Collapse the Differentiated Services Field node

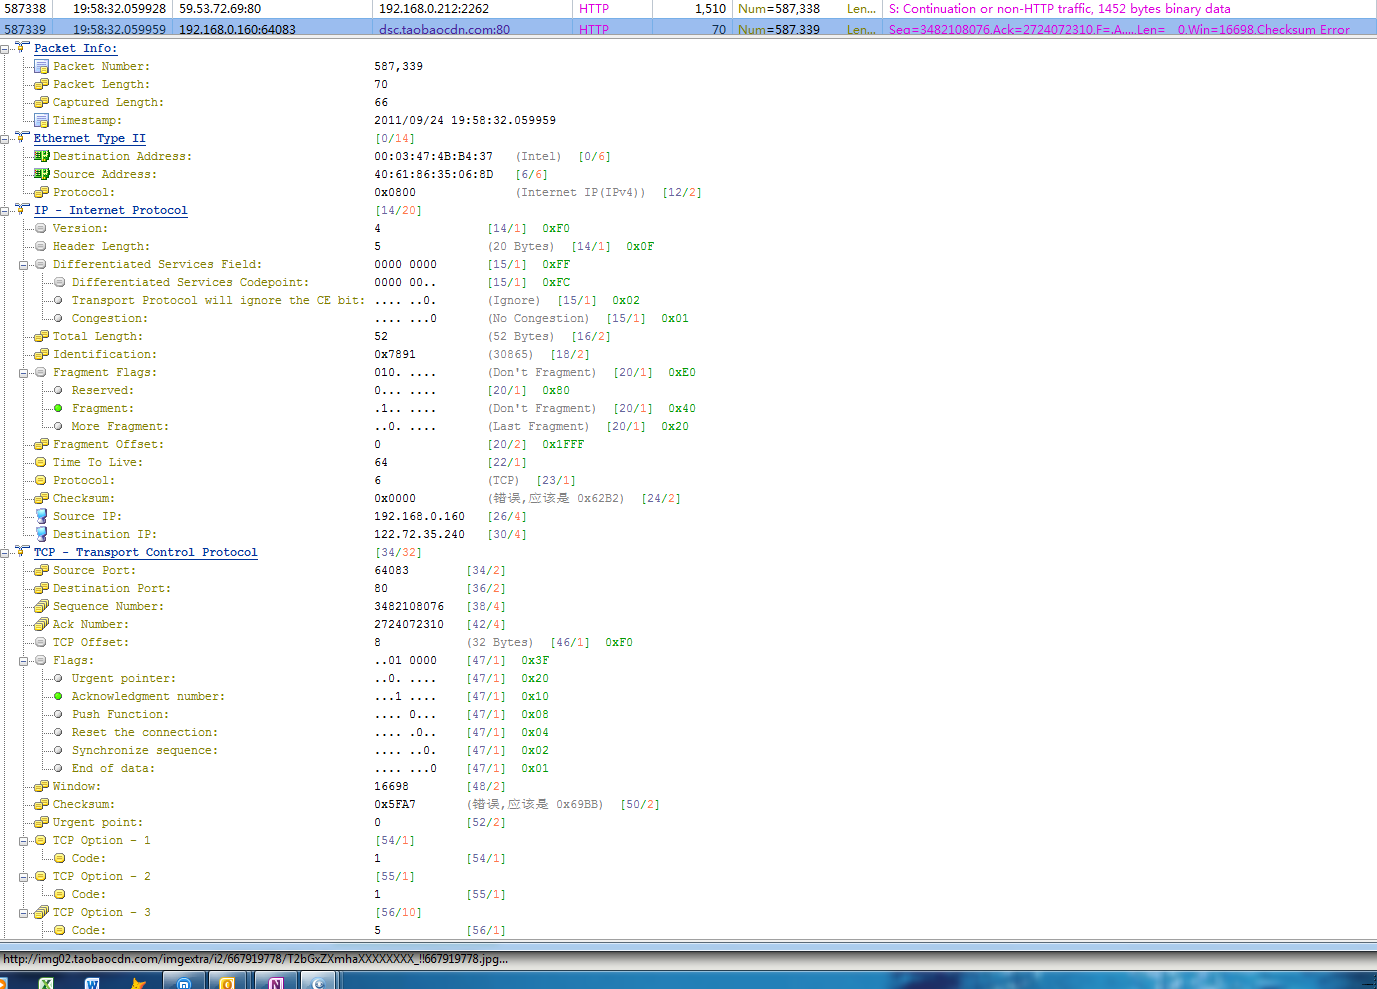coord(24,265)
